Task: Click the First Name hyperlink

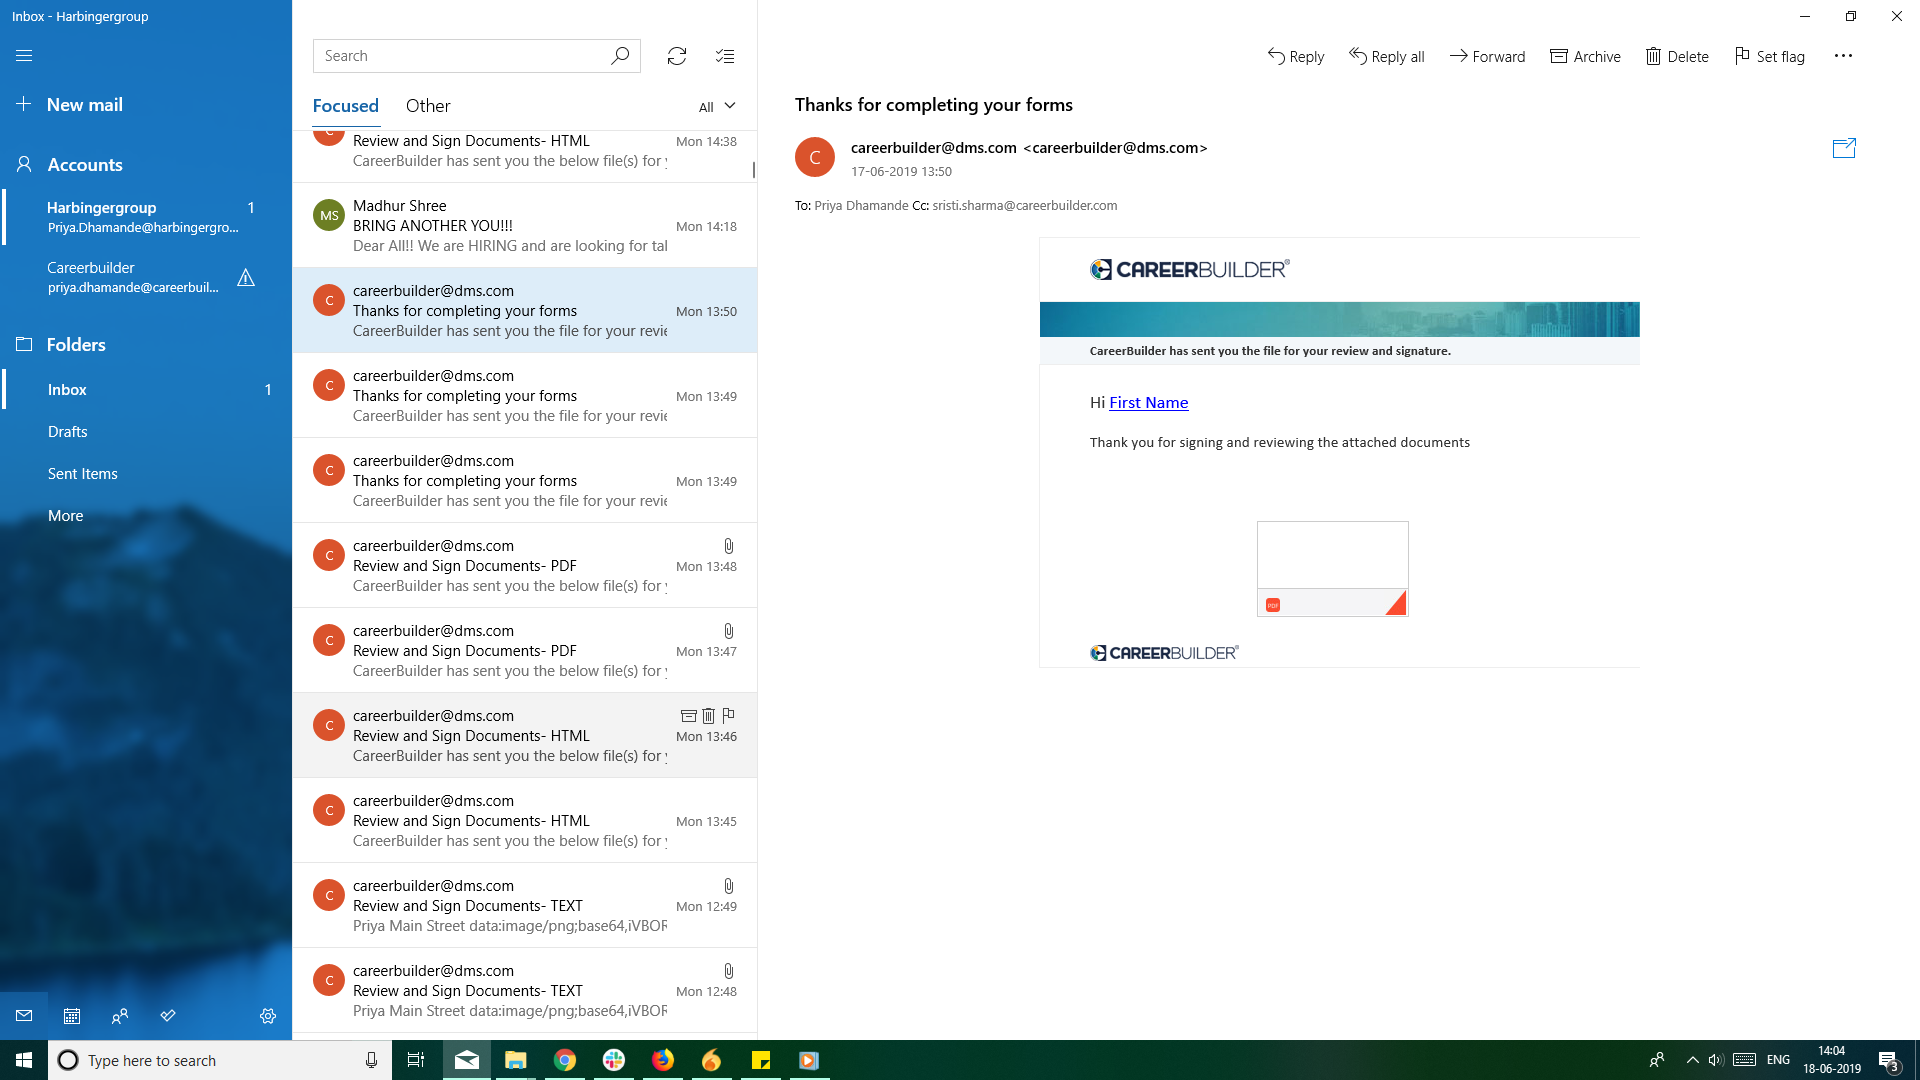Action: [x=1148, y=402]
